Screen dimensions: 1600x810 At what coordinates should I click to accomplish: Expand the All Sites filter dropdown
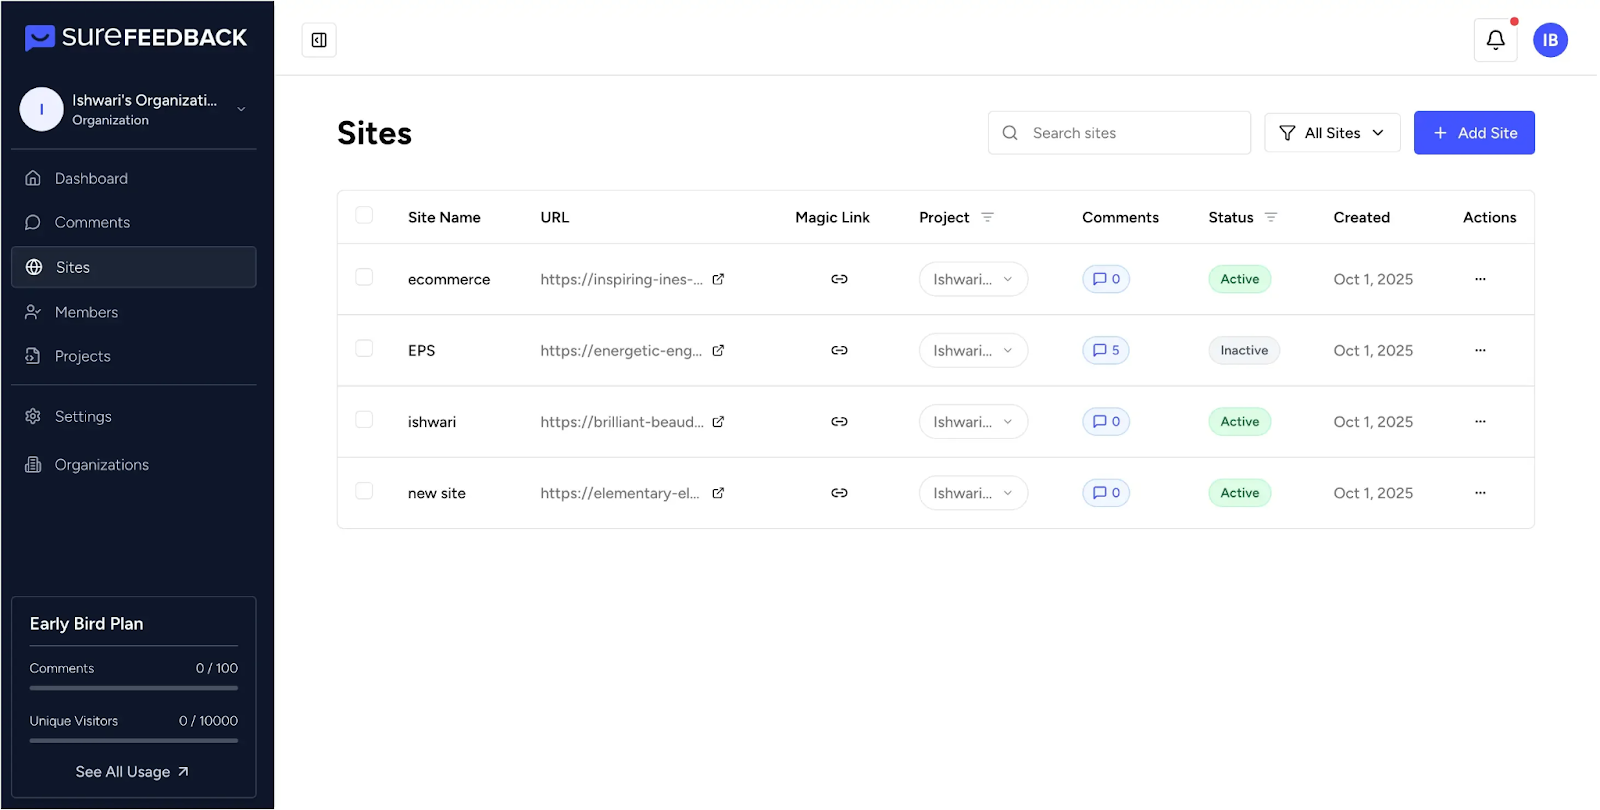1332,133
